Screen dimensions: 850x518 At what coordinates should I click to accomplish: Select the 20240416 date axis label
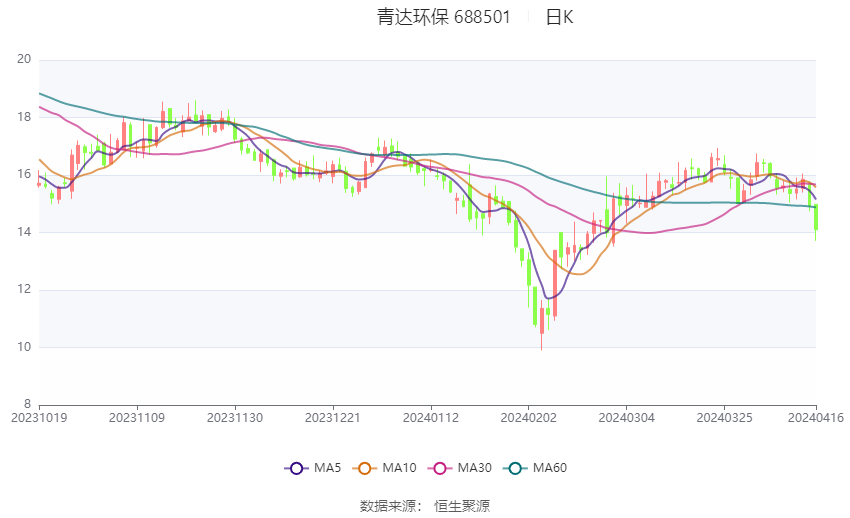(x=816, y=418)
